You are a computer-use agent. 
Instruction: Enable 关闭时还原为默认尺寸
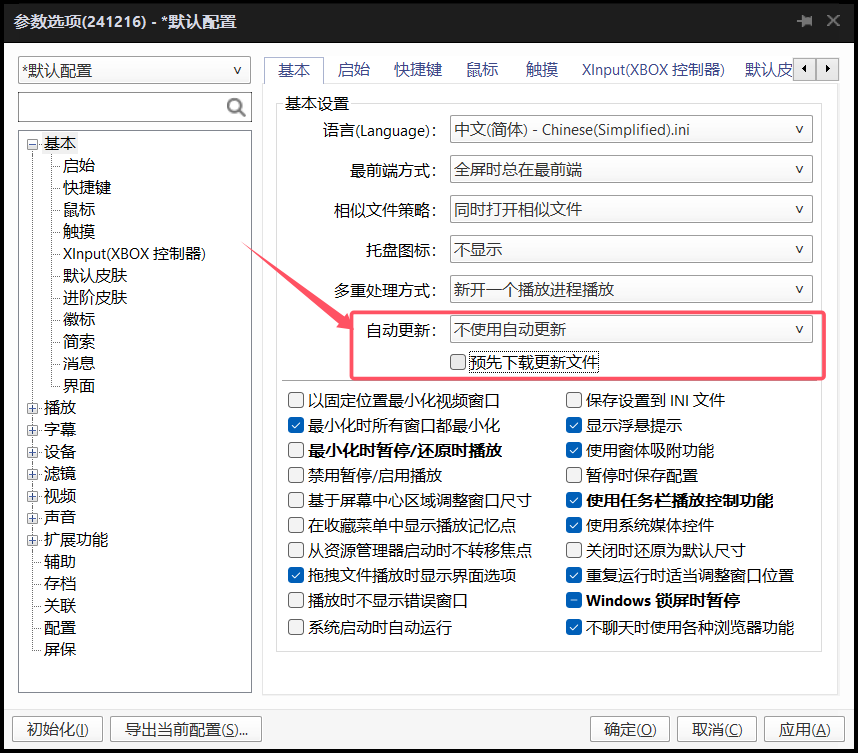573,550
